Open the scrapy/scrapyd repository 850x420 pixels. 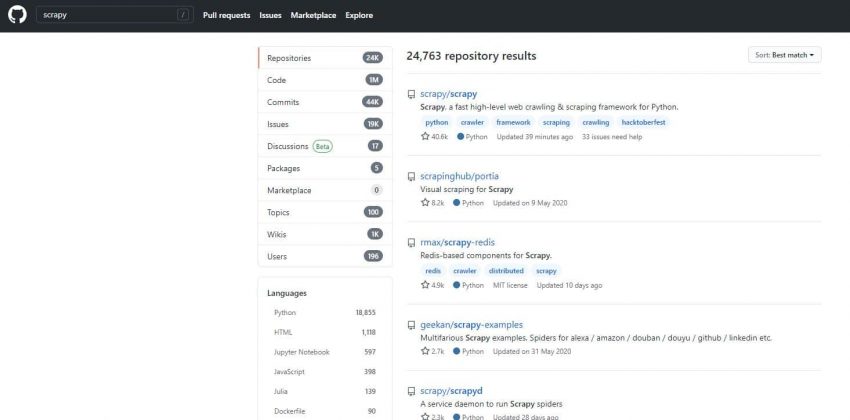[x=451, y=391]
